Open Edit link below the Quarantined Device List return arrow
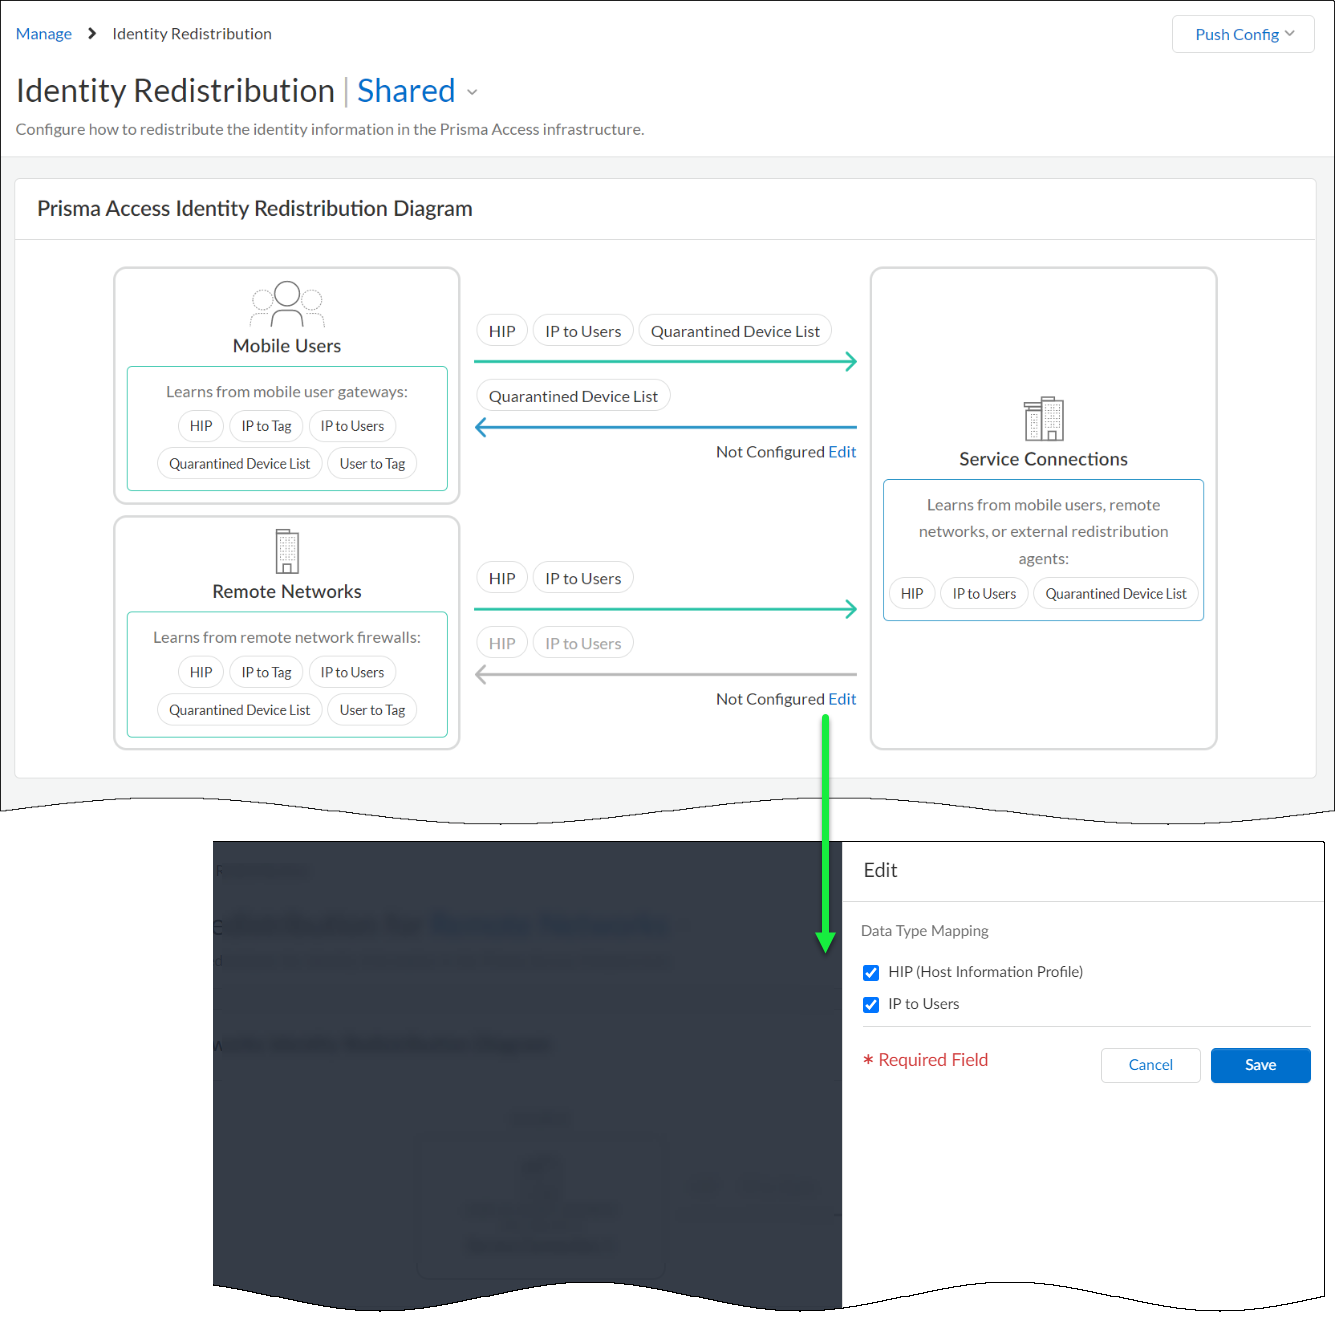 (842, 452)
